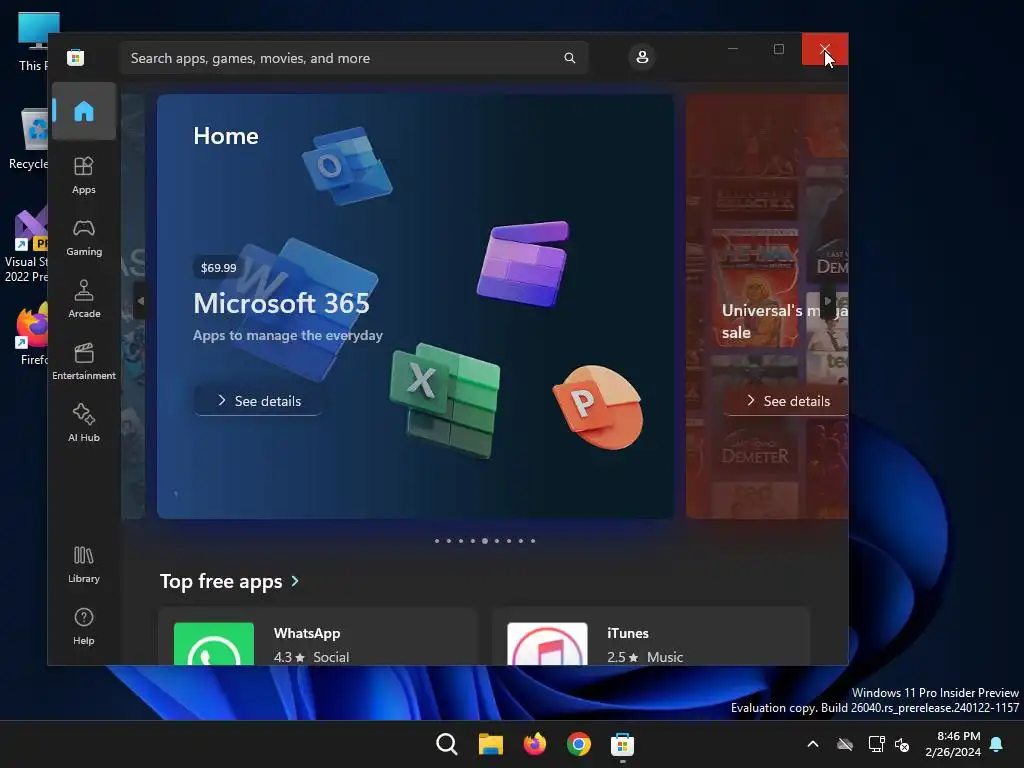Click See details for Microsoft 365
The width and height of the screenshot is (1024, 768).
coord(258,401)
